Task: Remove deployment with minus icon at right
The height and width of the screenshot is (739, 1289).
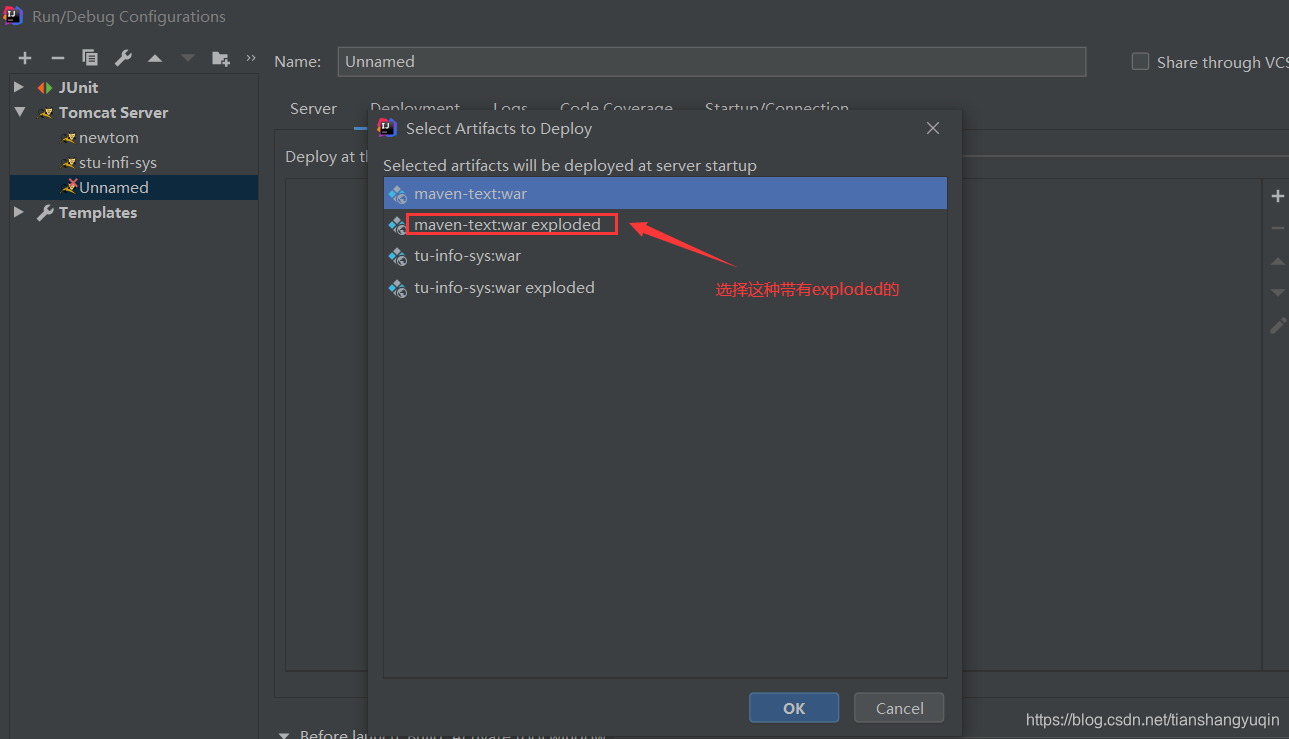Action: pyautogui.click(x=1278, y=228)
